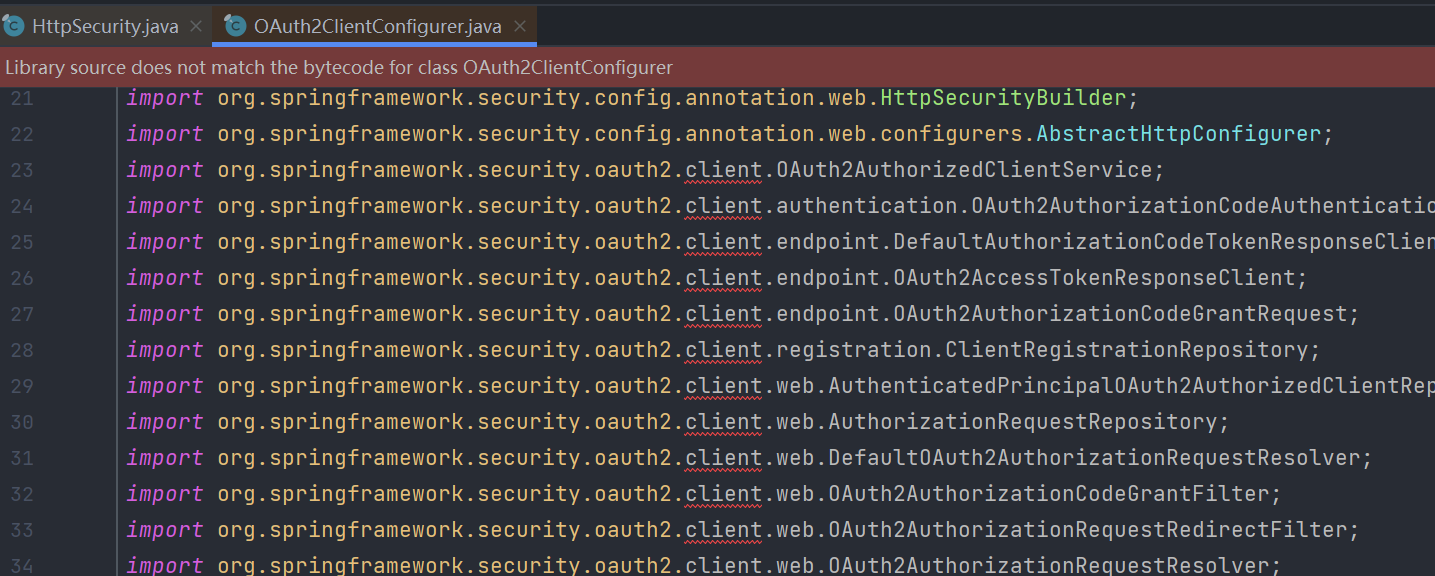The width and height of the screenshot is (1435, 576).
Task: Click the red-underlined client on line 24
Action: pos(724,206)
